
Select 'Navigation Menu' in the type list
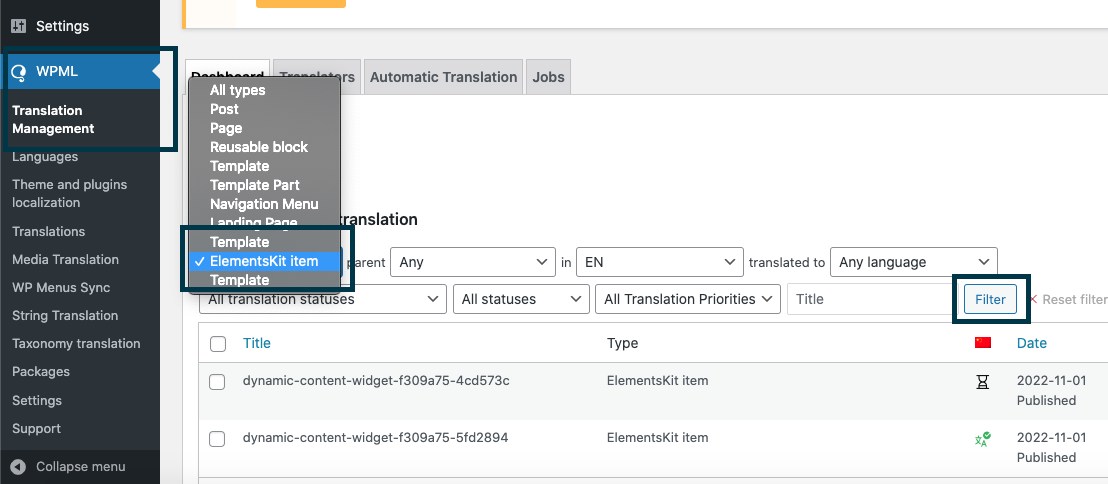[x=264, y=204]
